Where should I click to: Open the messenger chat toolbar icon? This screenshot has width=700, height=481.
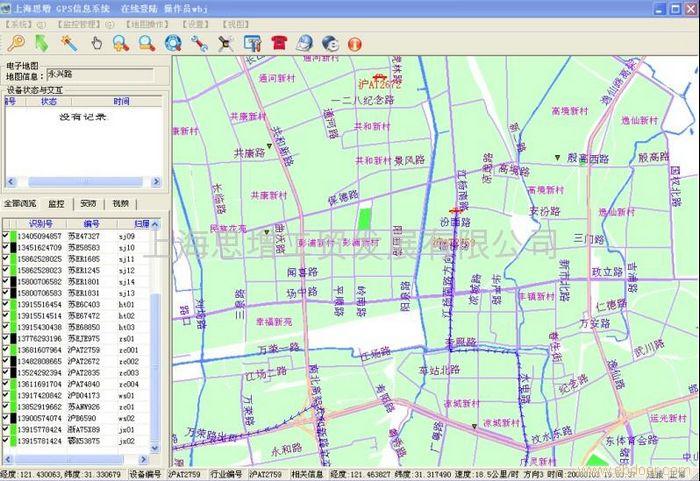pos(305,43)
